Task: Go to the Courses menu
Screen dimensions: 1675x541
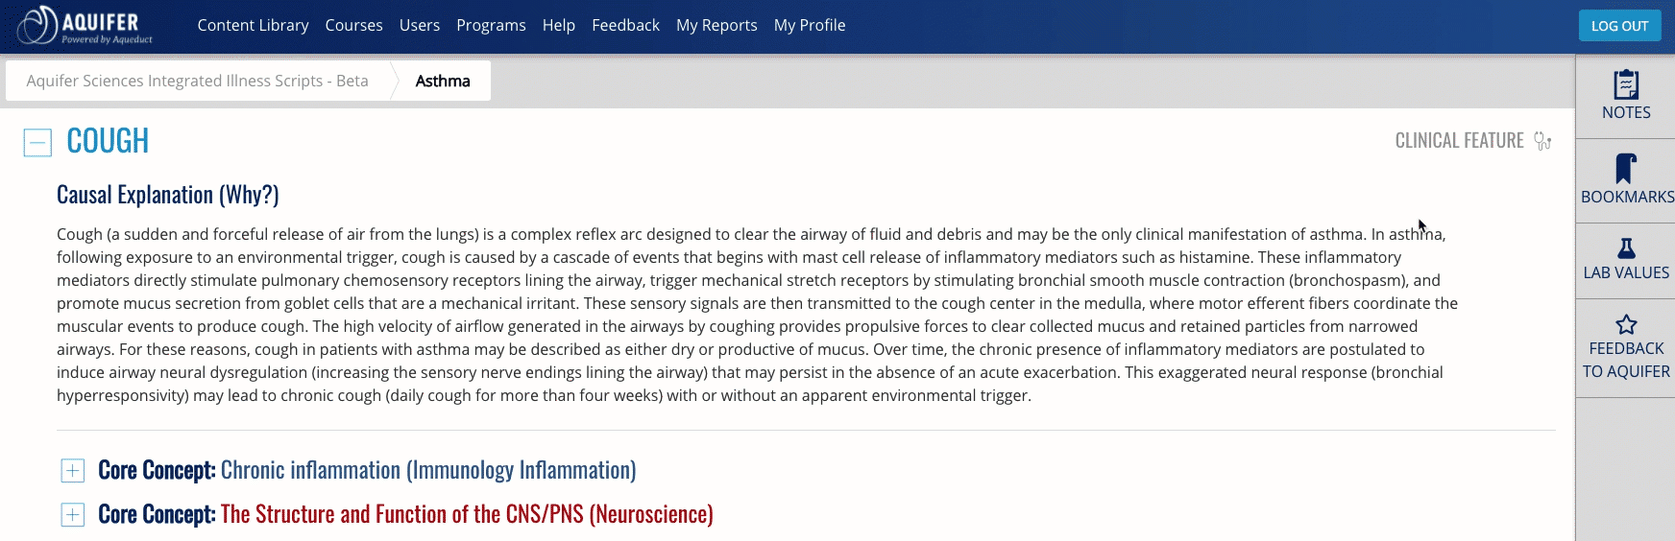Action: tap(354, 25)
